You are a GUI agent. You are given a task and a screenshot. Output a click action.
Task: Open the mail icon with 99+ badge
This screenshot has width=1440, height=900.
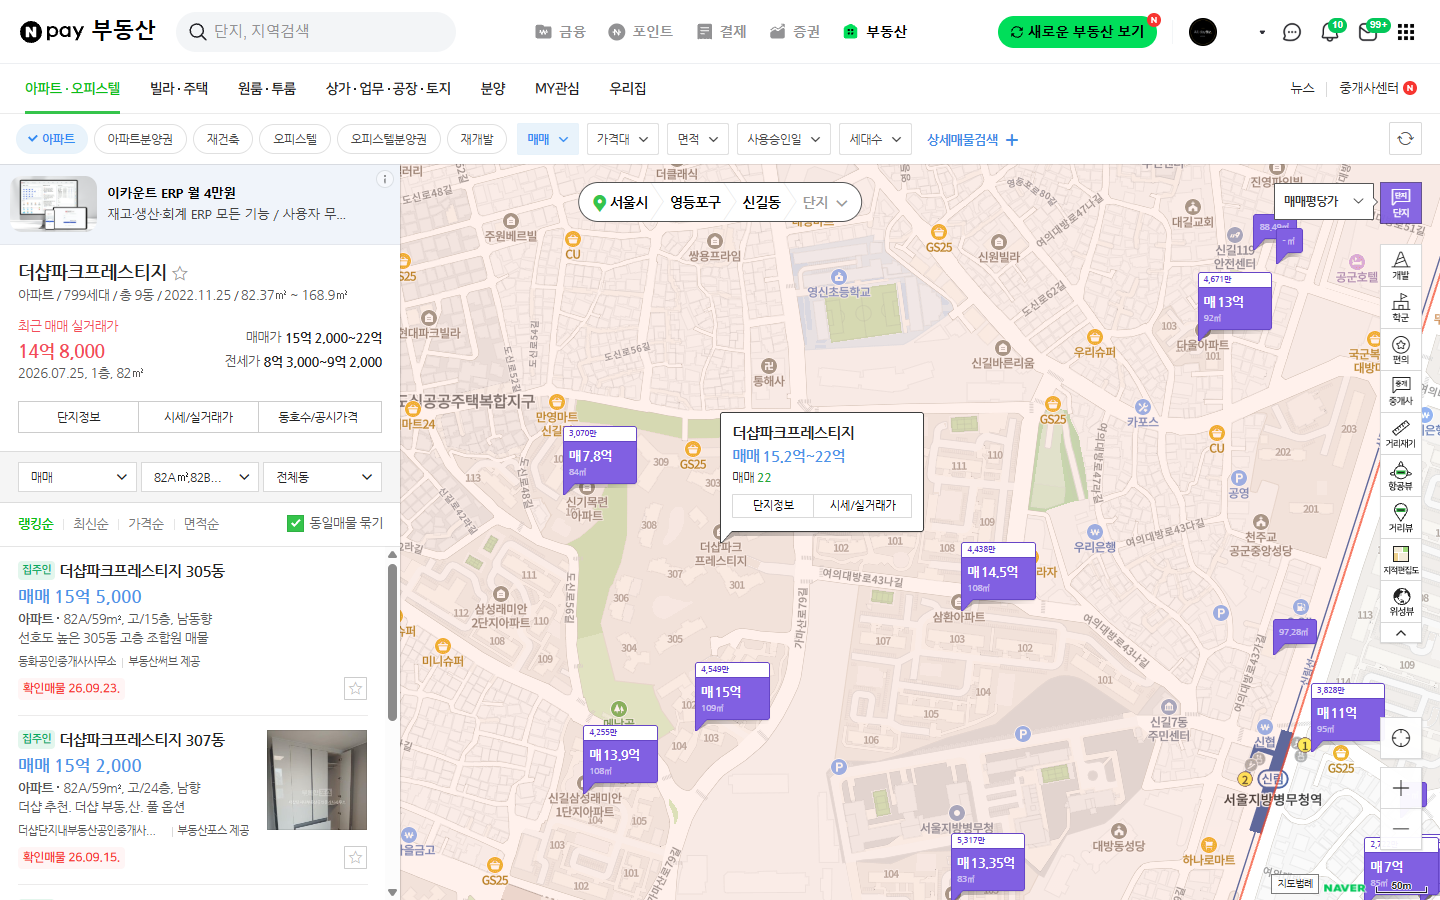tap(1369, 32)
